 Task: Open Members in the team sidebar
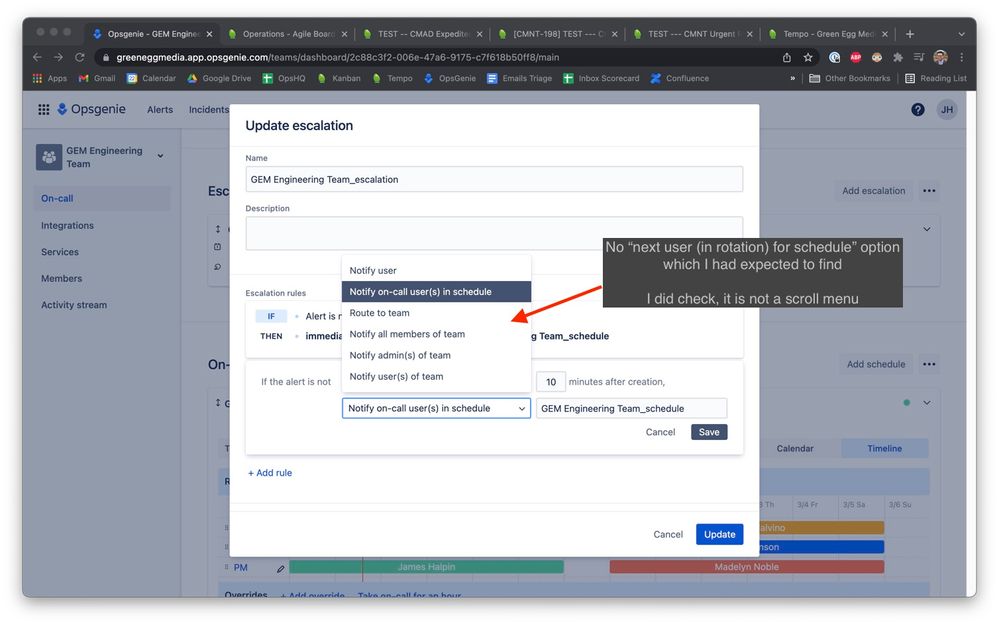pos(62,278)
